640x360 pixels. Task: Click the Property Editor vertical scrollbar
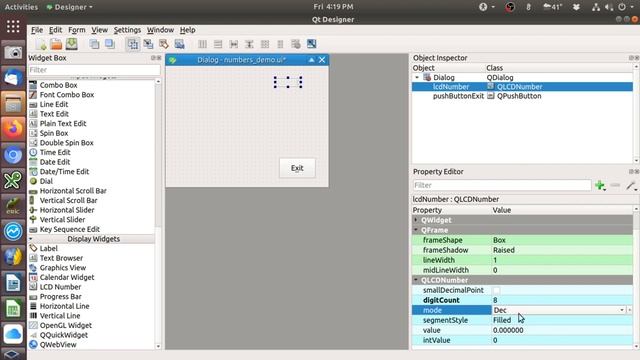click(x=636, y=278)
